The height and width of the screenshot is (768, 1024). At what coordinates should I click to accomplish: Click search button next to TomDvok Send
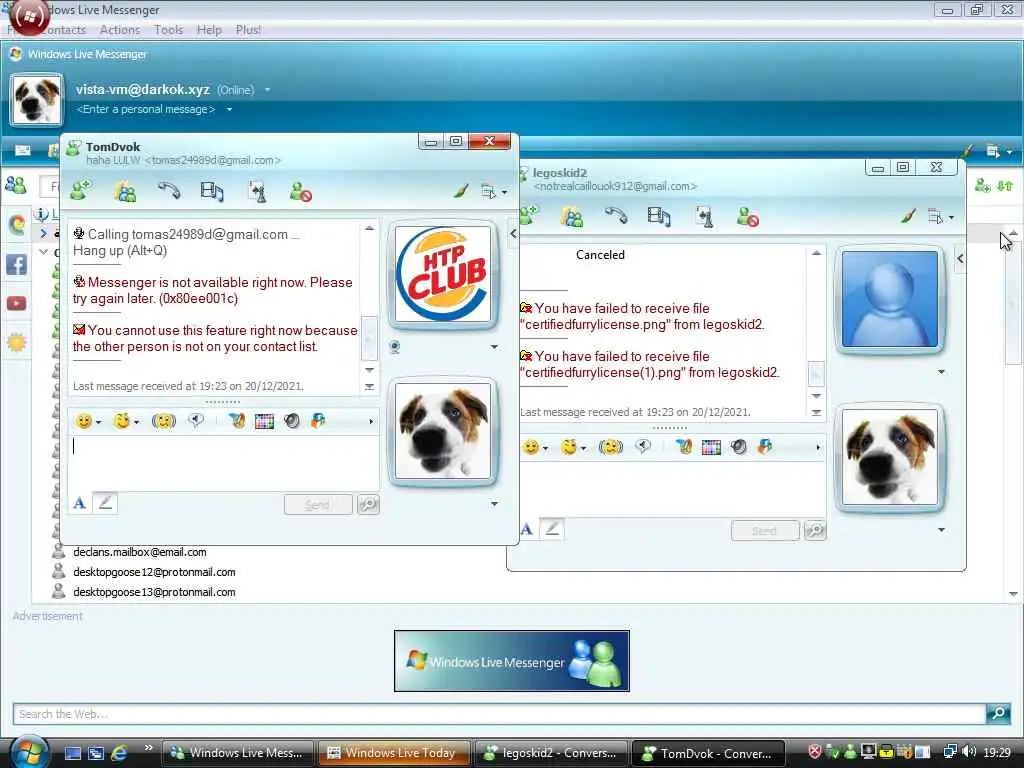[368, 504]
